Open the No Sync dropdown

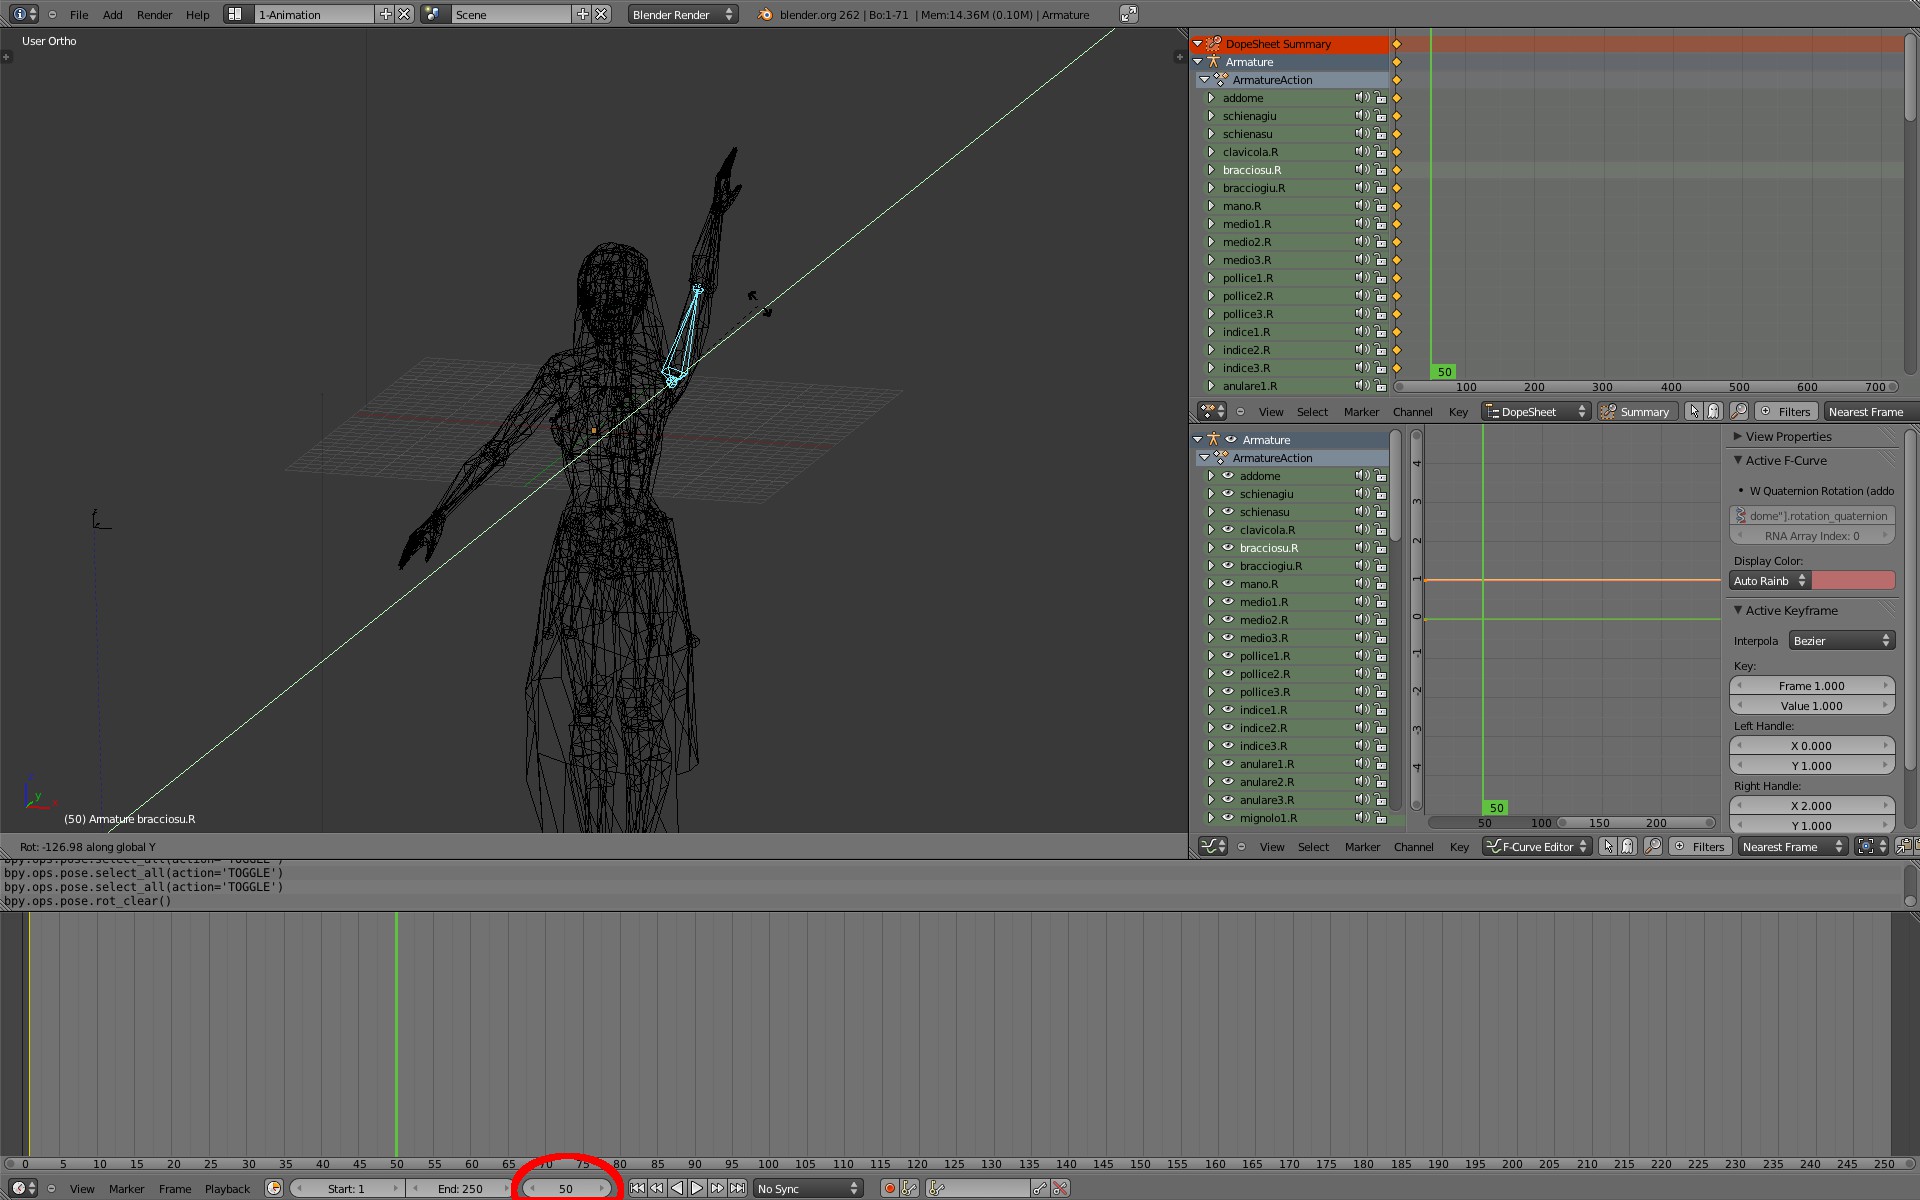808,1188
